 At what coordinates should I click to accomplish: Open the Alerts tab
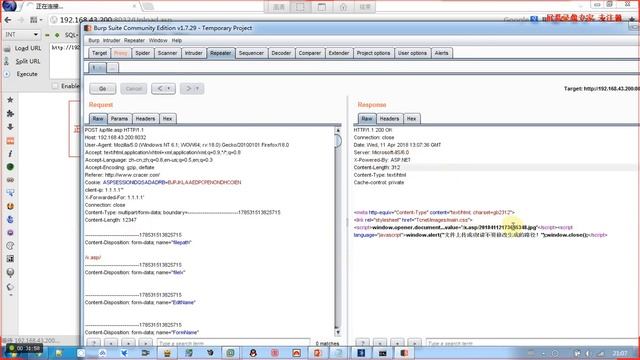coord(441,53)
